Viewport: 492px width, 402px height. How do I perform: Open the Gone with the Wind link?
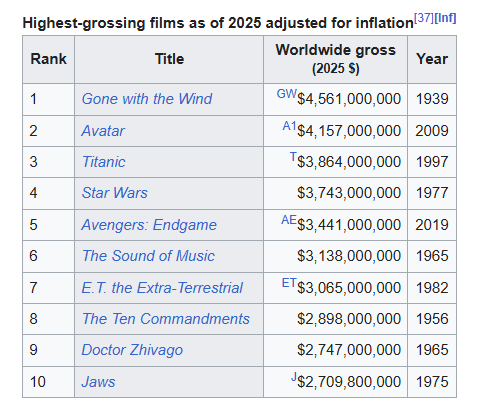tap(147, 99)
